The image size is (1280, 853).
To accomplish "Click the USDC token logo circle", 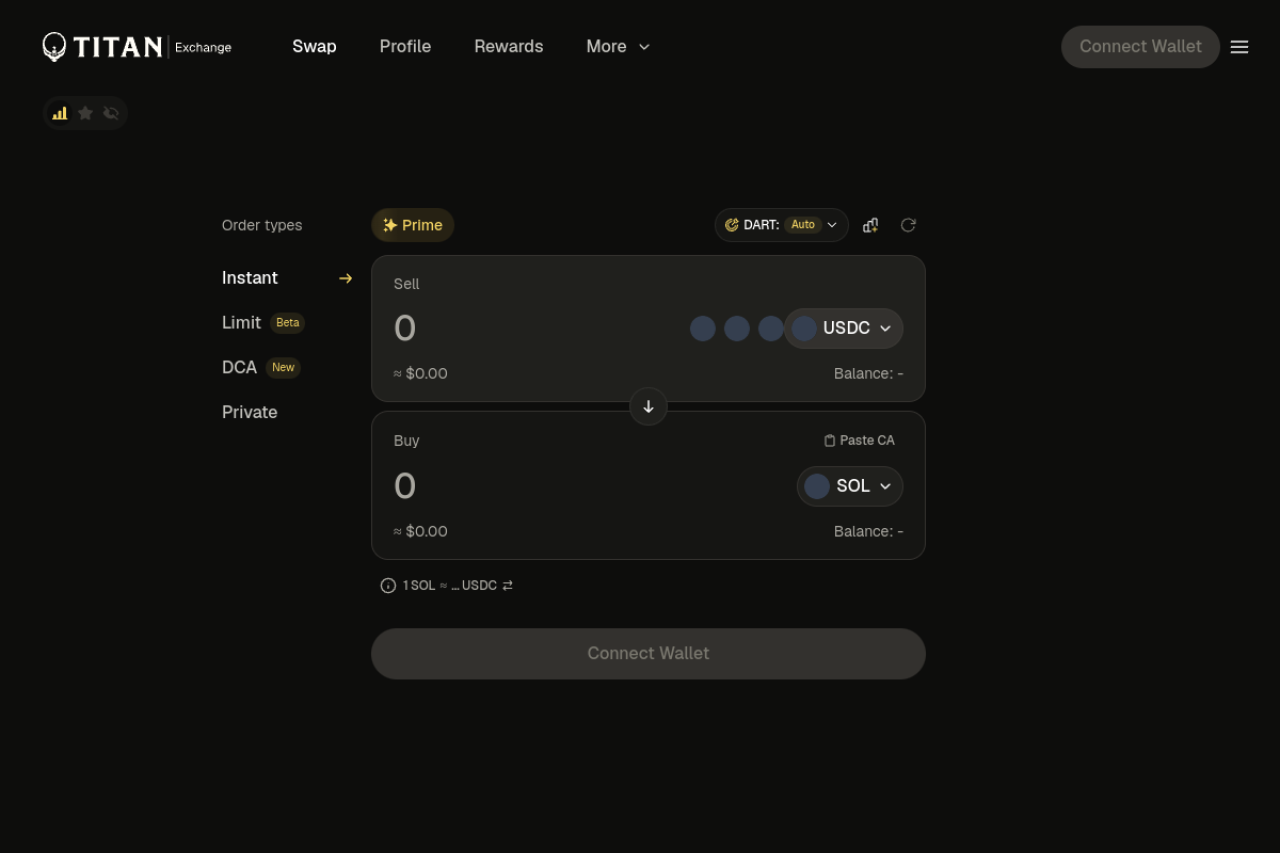I will click(x=804, y=328).
